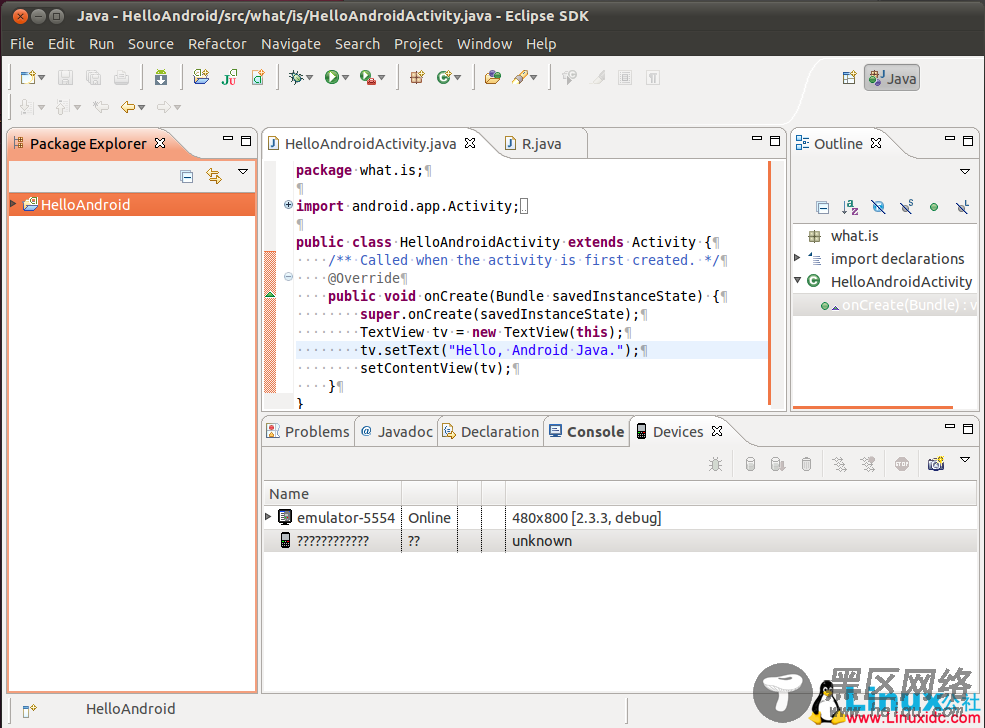
Task: Select the Java perspective button
Action: 892,78
